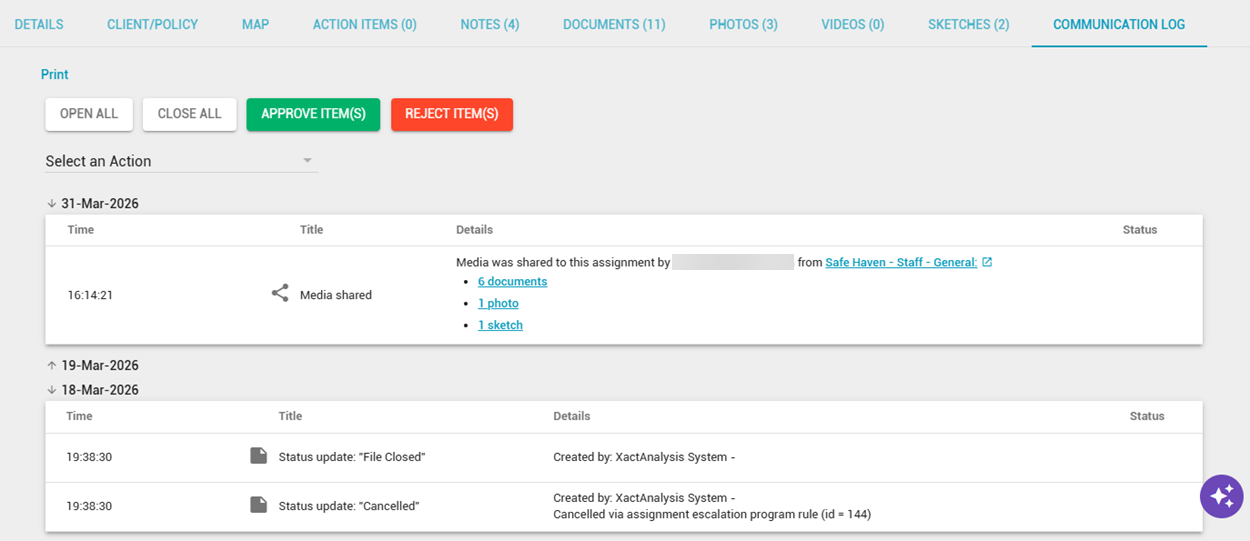Open the Photos (3) tab
The image size is (1250, 541).
743,24
